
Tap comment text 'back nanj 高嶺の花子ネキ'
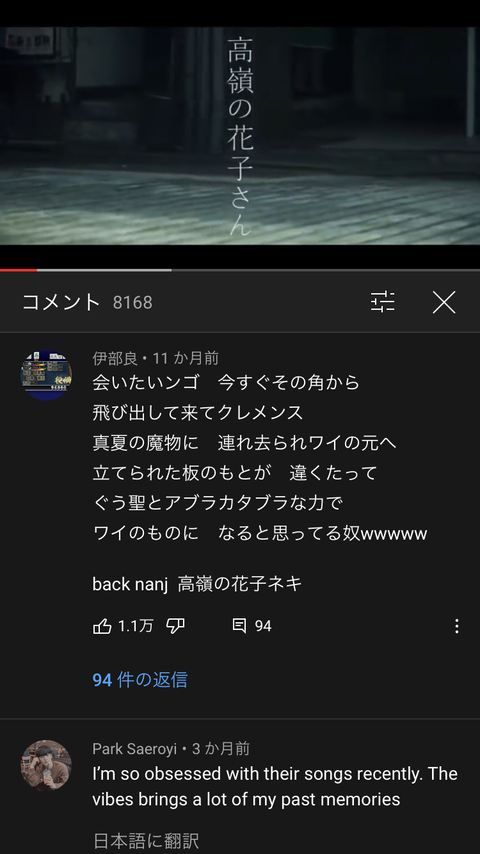coord(197,584)
